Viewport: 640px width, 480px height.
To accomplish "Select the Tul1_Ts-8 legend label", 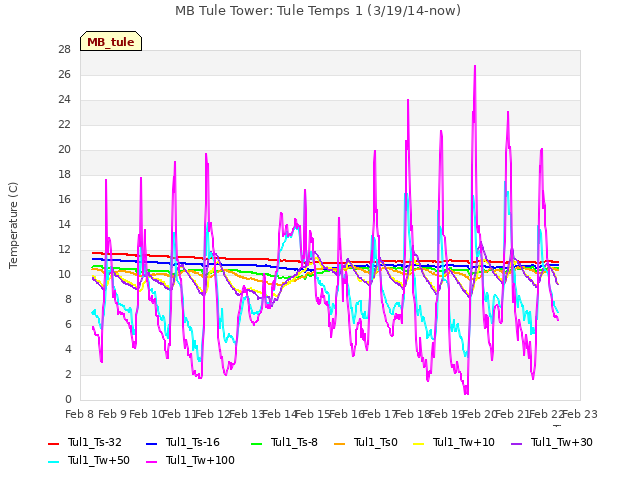I will point(294,442).
